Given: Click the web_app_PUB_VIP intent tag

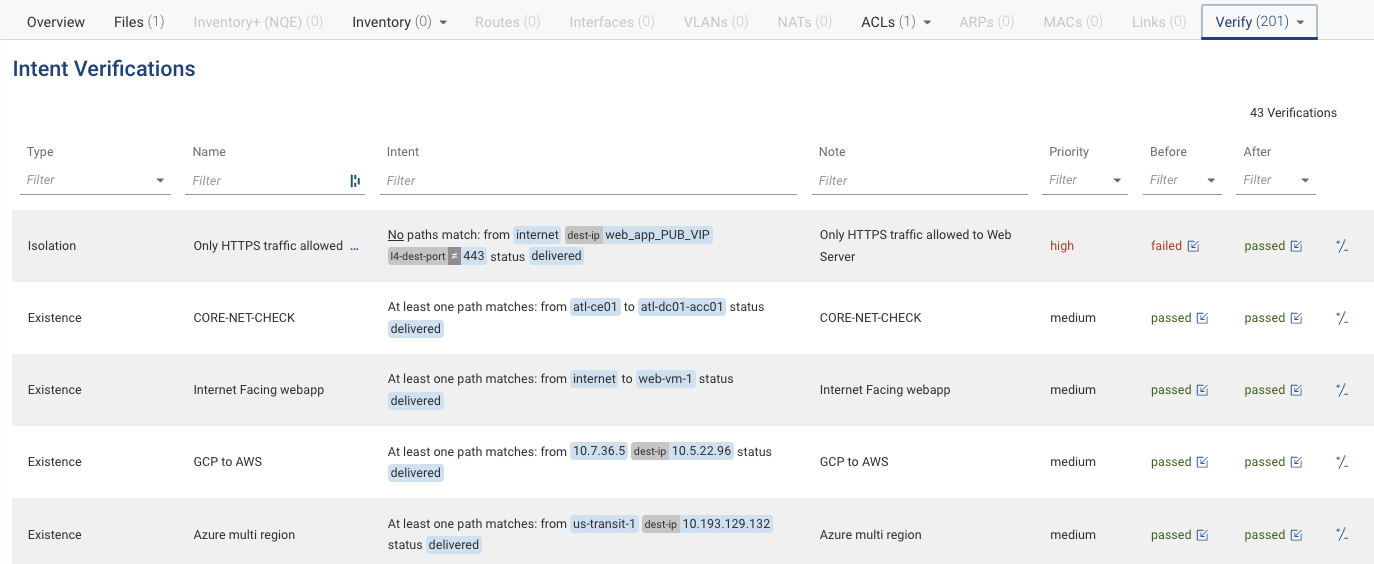Looking at the screenshot, I should tap(658, 235).
